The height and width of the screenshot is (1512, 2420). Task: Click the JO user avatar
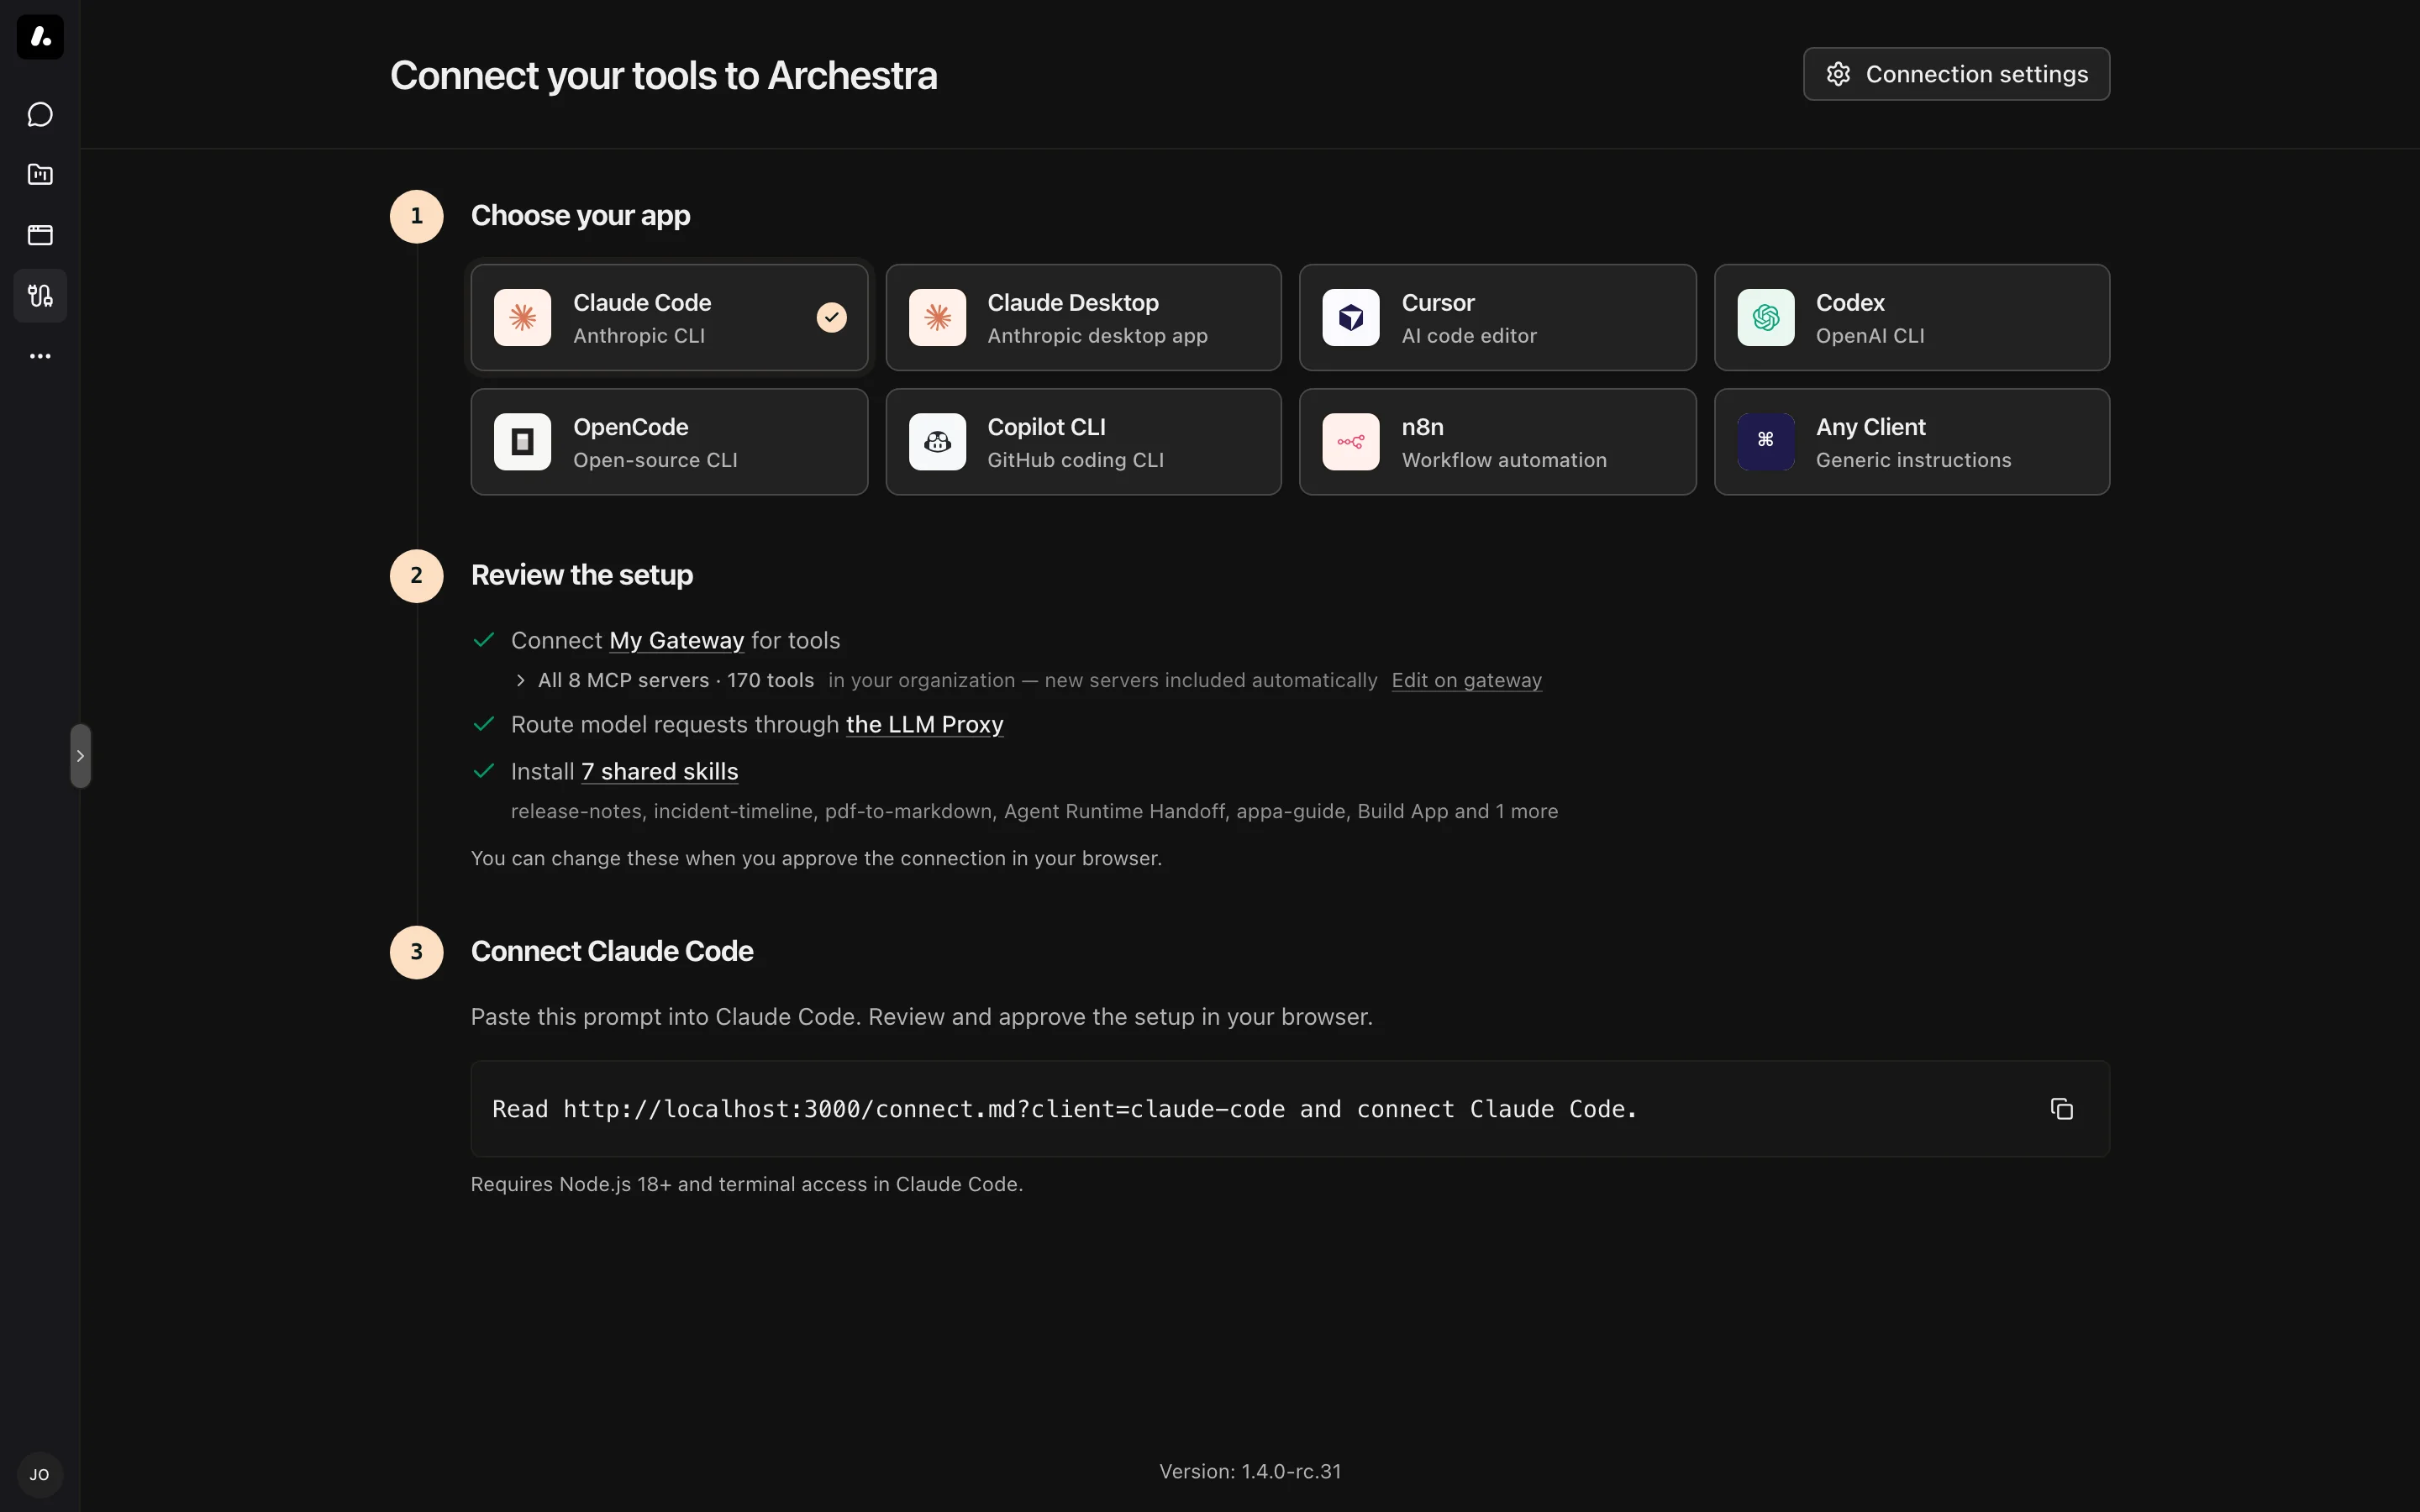[x=40, y=1474]
